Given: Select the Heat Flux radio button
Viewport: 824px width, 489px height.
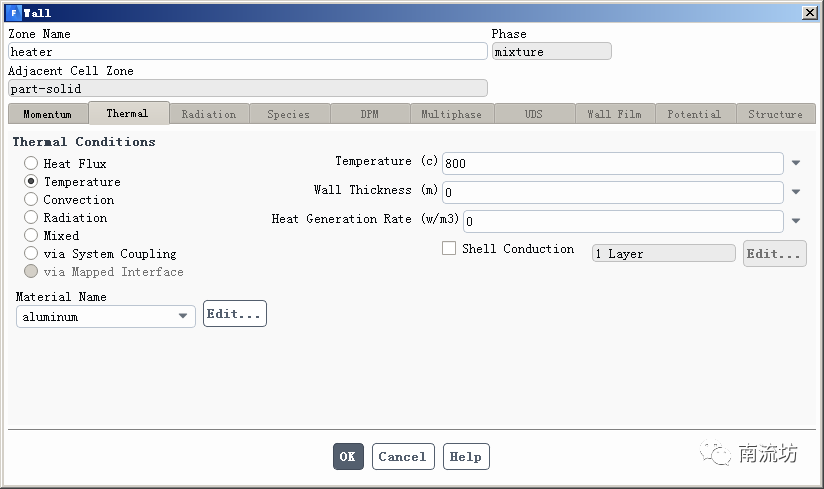Looking at the screenshot, I should click(31, 164).
